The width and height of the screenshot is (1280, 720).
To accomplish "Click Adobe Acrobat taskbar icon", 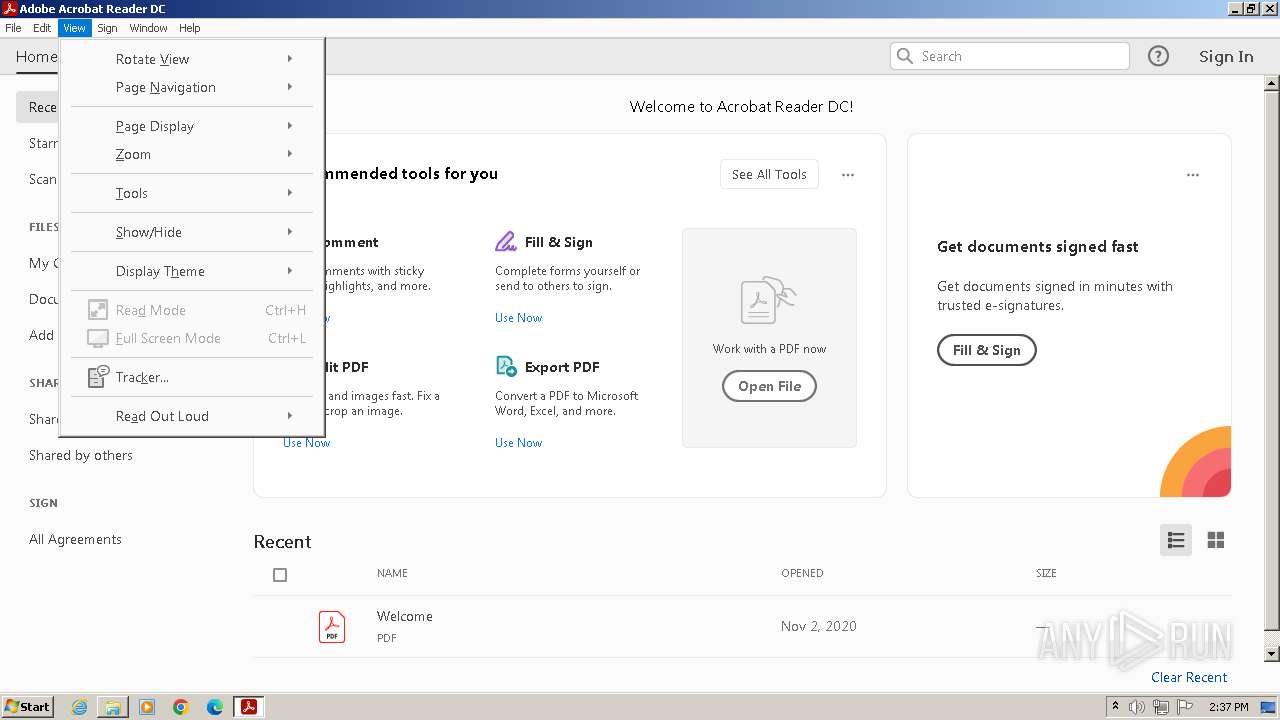I will click(x=248, y=707).
